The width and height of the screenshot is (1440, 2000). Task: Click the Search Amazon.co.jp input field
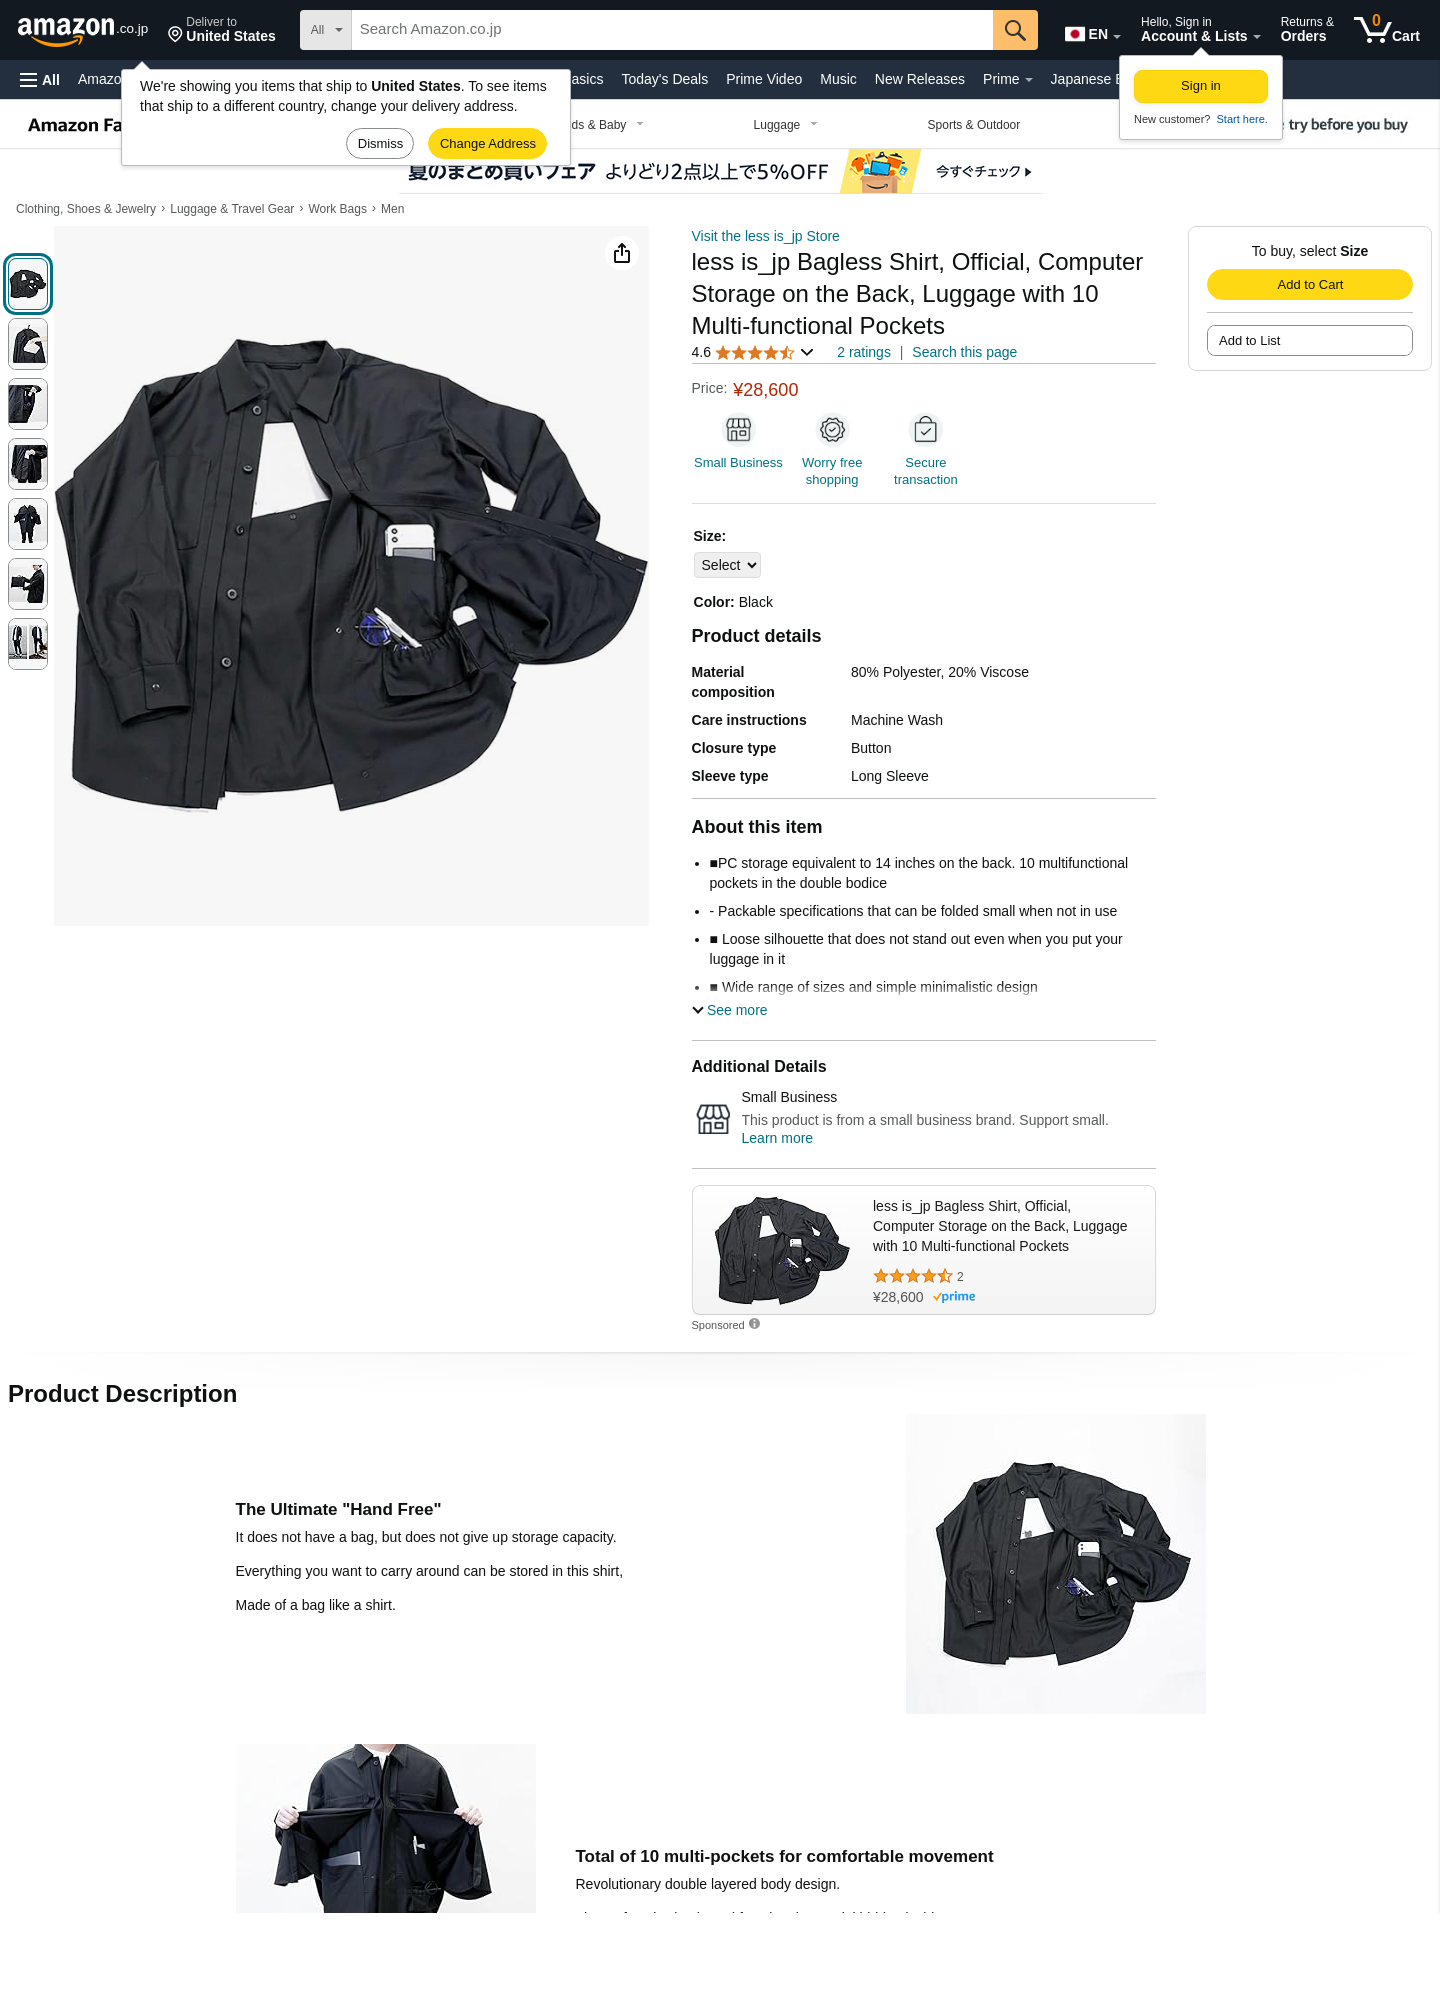click(672, 30)
